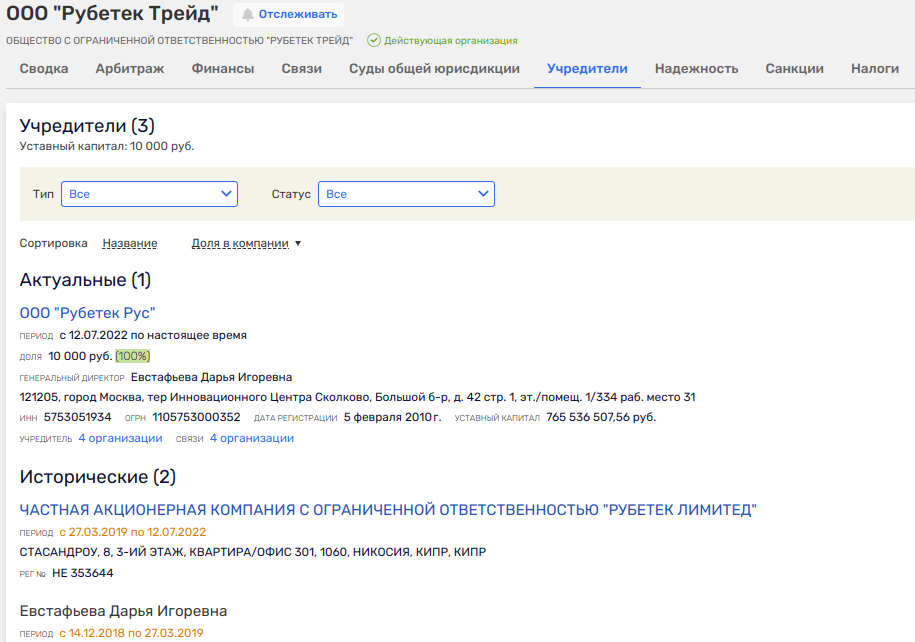This screenshot has width=915, height=642.
Task: Click Уставный капитал: 10 000 руб. line
Action: [107, 146]
